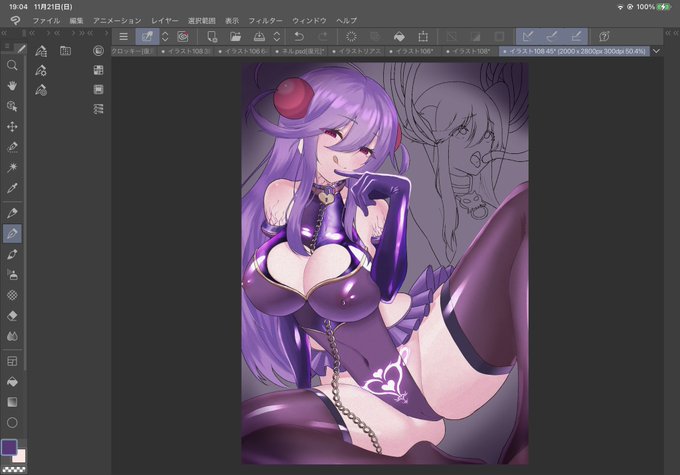Open the 選択範囲 menu
Screen dimensions: 680x475
click(x=202, y=20)
